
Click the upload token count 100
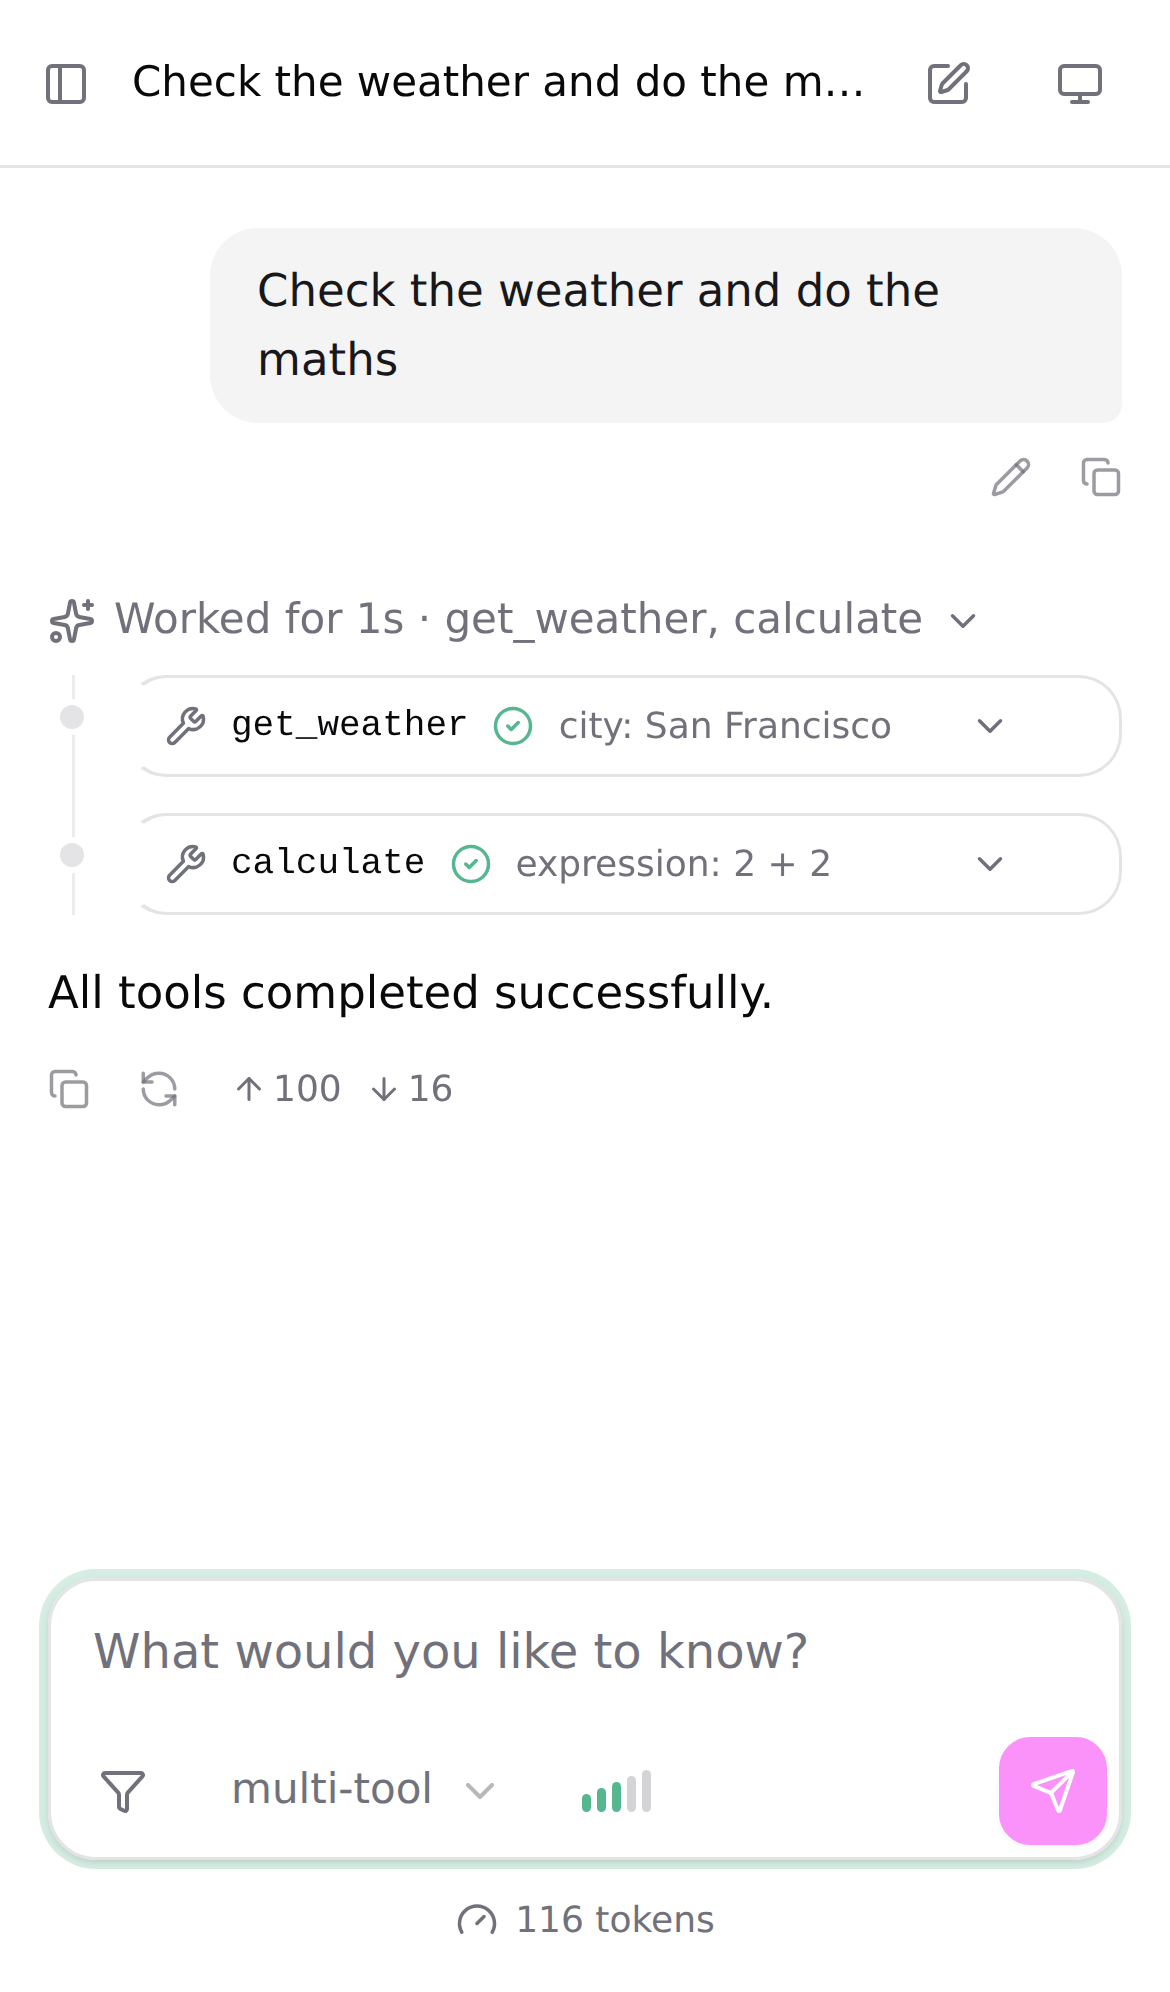[x=288, y=1088]
